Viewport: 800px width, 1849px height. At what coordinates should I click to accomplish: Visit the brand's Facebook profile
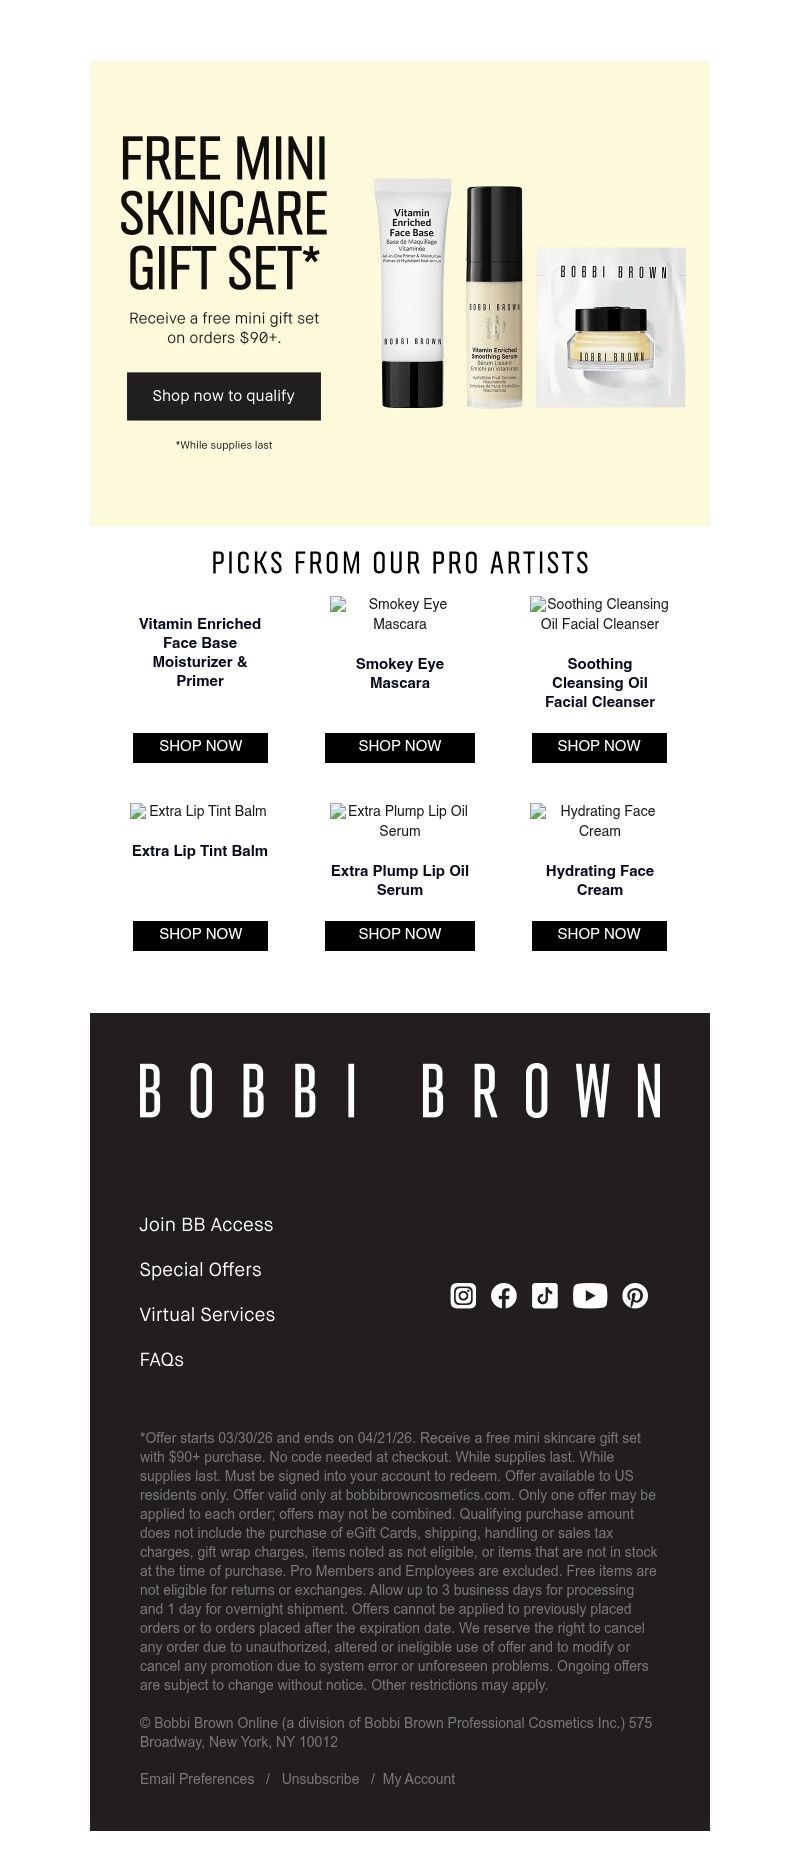pos(504,1294)
